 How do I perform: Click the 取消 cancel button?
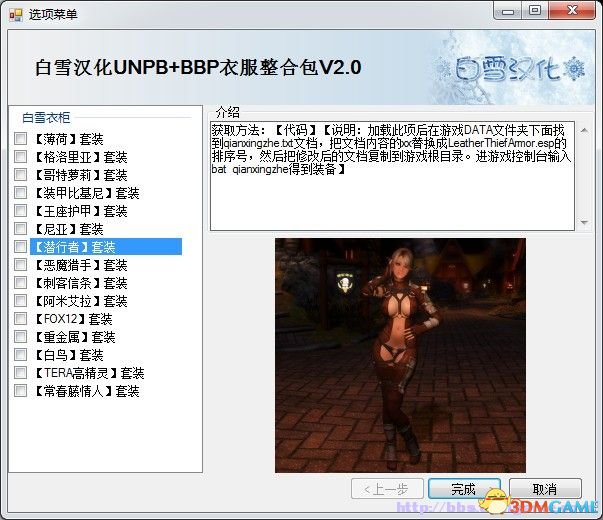(x=545, y=489)
